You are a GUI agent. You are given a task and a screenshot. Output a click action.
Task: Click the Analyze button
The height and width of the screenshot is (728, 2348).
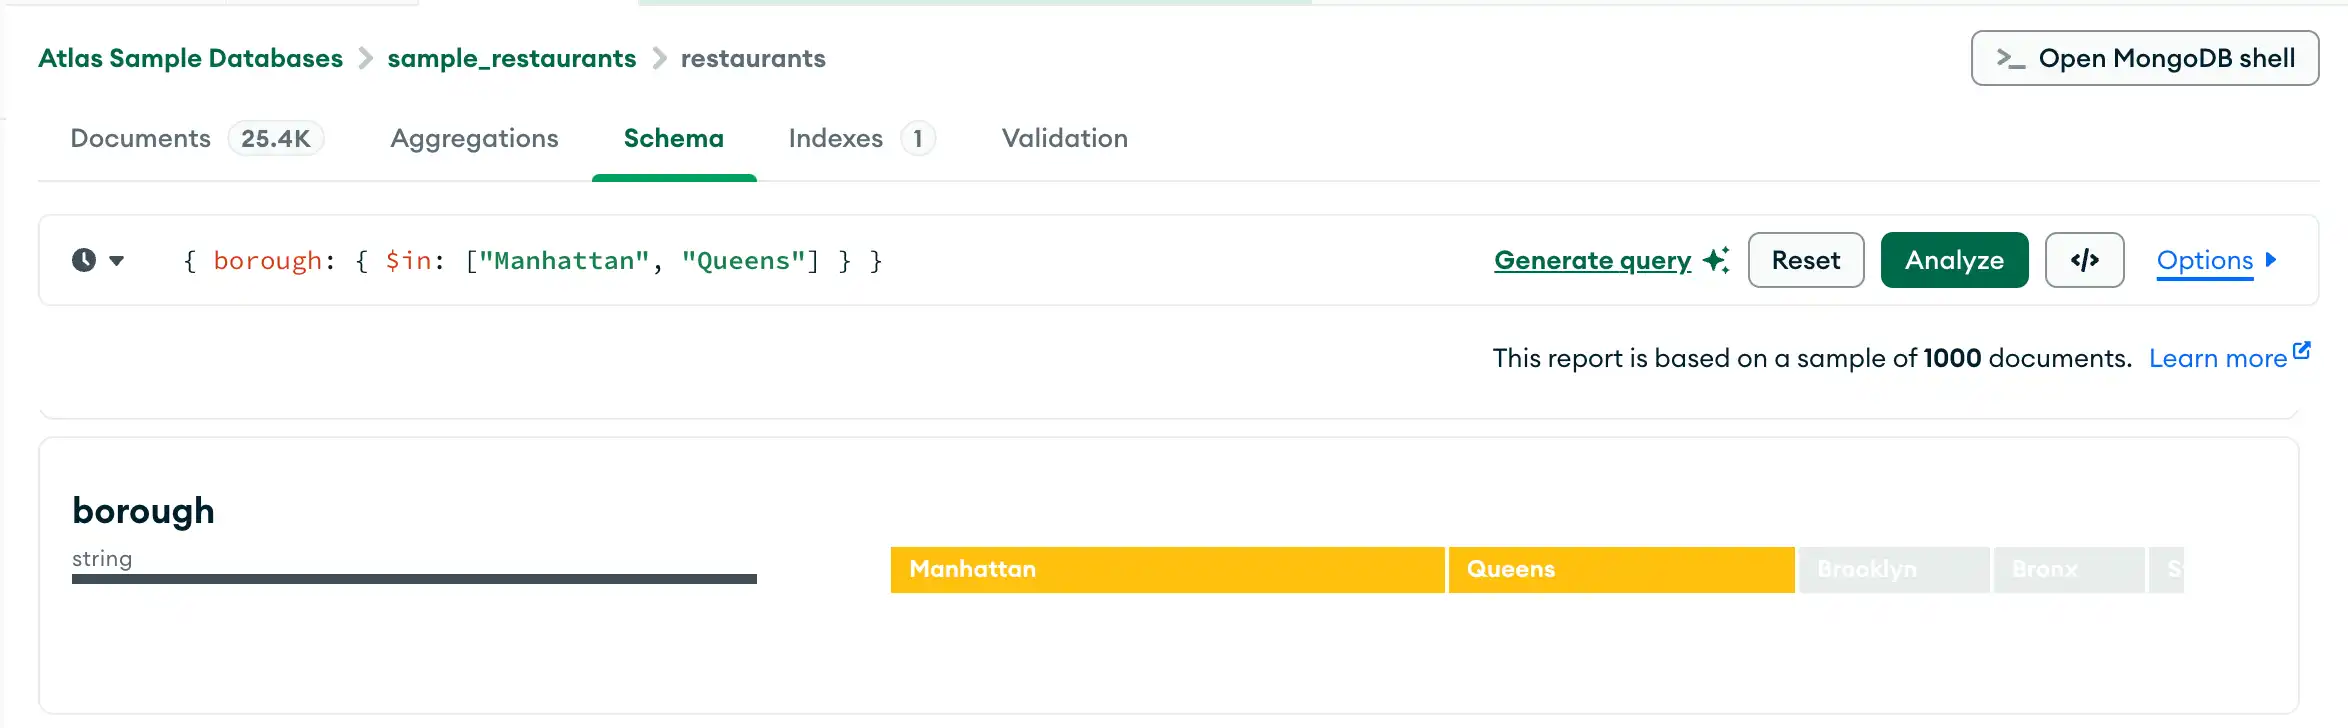pos(1954,260)
